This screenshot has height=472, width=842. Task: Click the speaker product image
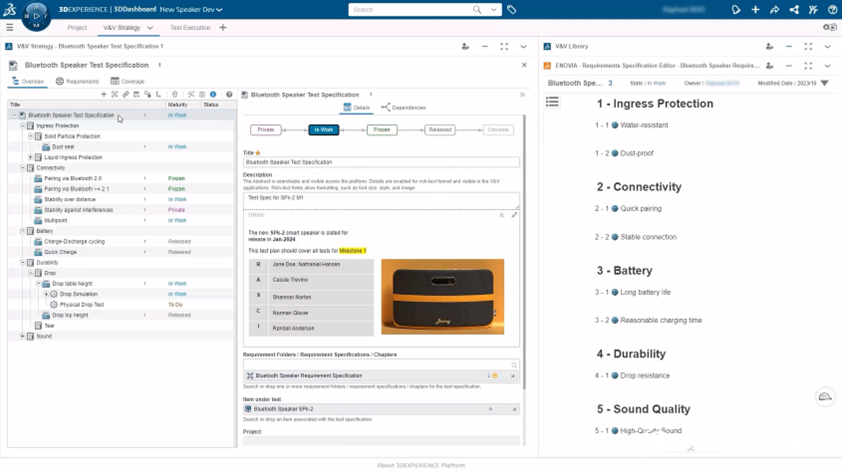(442, 297)
